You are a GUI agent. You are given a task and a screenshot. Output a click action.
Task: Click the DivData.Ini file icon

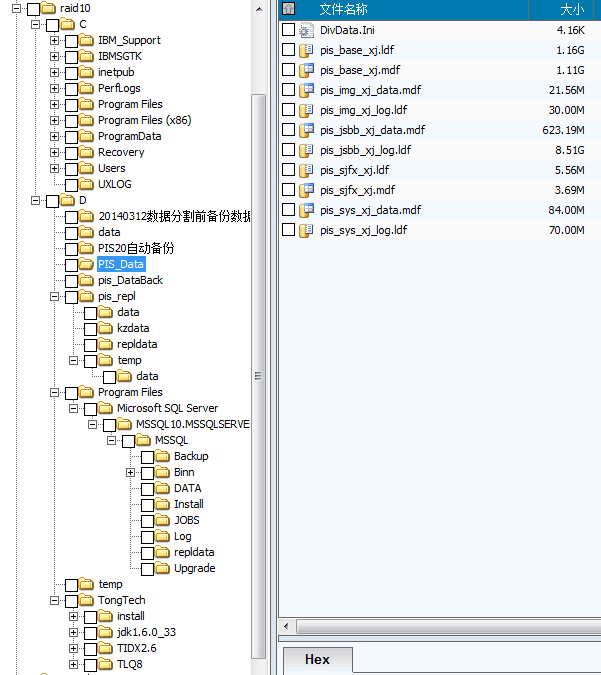[307, 30]
